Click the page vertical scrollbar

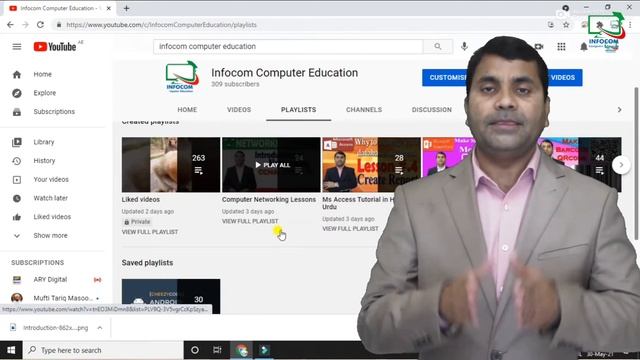(636, 163)
